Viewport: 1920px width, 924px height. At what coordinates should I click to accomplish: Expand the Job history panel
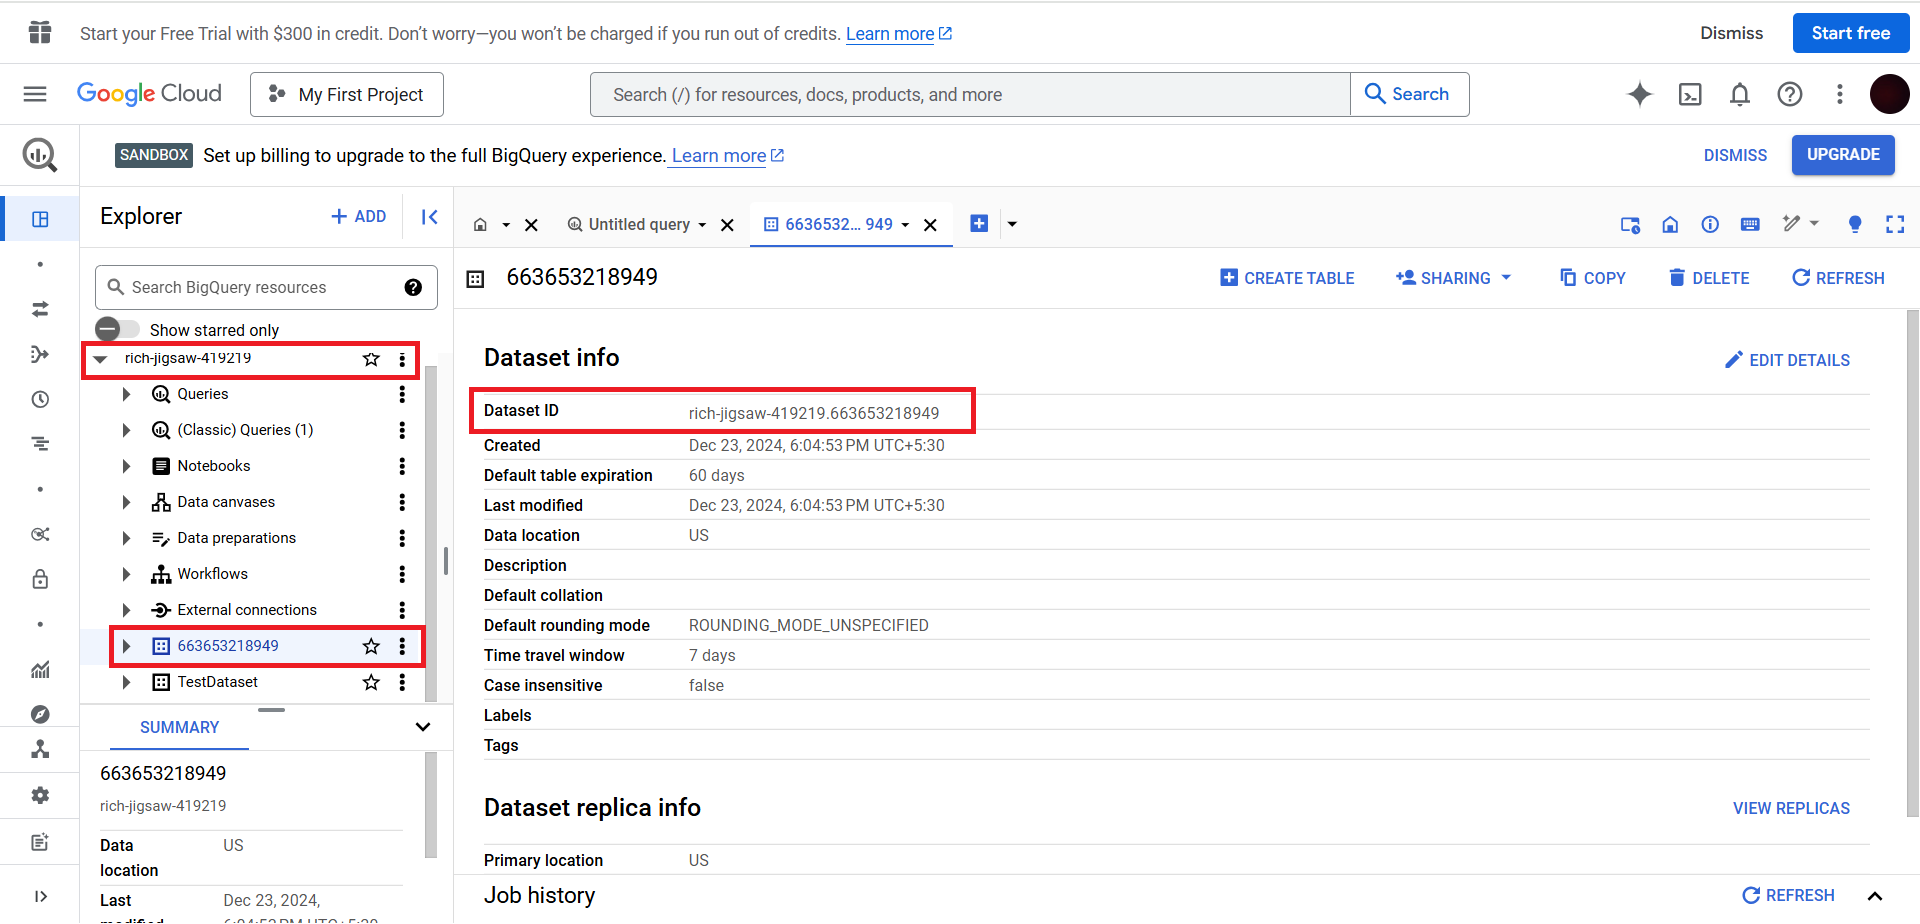click(1875, 896)
